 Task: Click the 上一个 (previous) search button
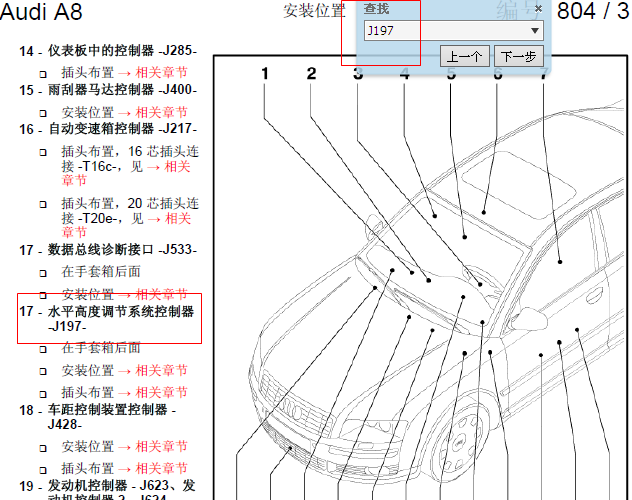464,56
